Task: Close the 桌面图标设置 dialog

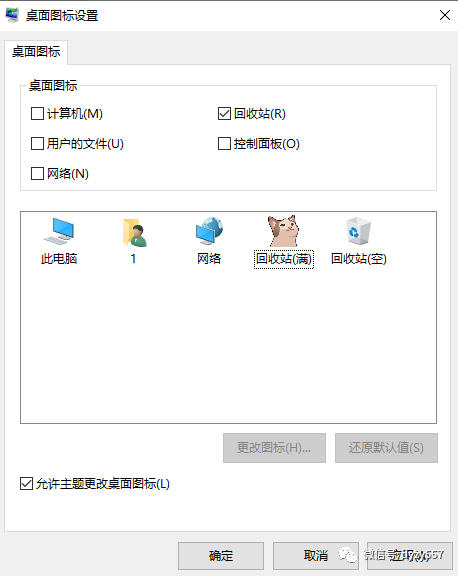Action: [x=445, y=15]
